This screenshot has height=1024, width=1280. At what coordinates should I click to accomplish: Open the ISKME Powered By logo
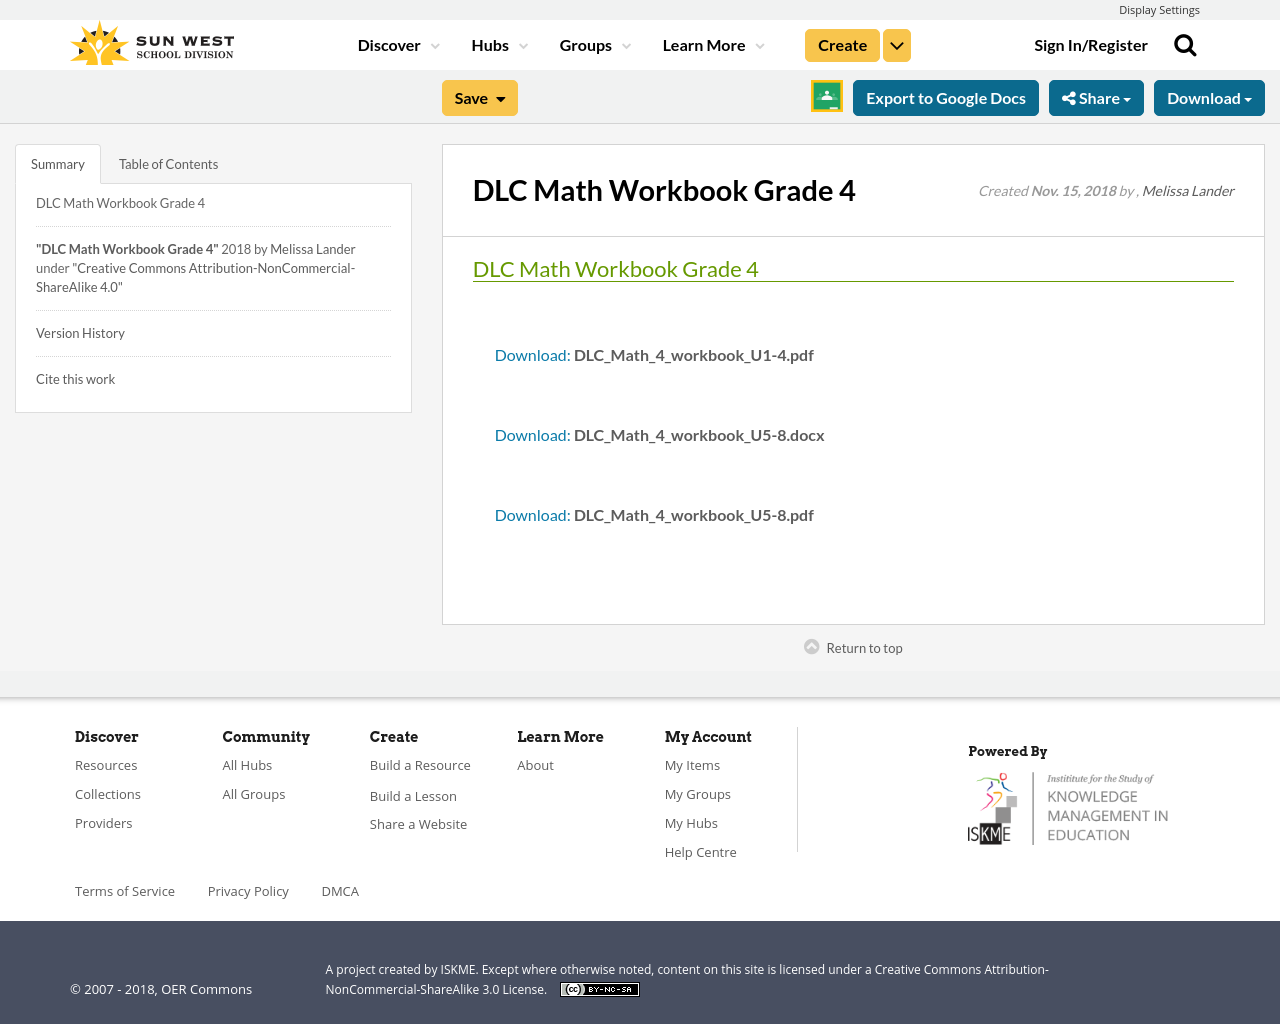click(x=1068, y=806)
